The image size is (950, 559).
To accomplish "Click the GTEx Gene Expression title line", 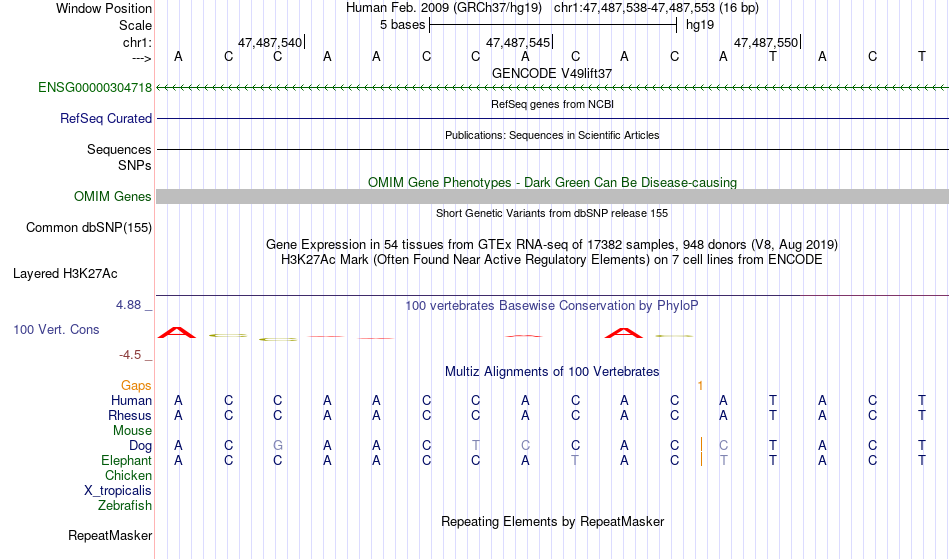I will click(x=552, y=245).
